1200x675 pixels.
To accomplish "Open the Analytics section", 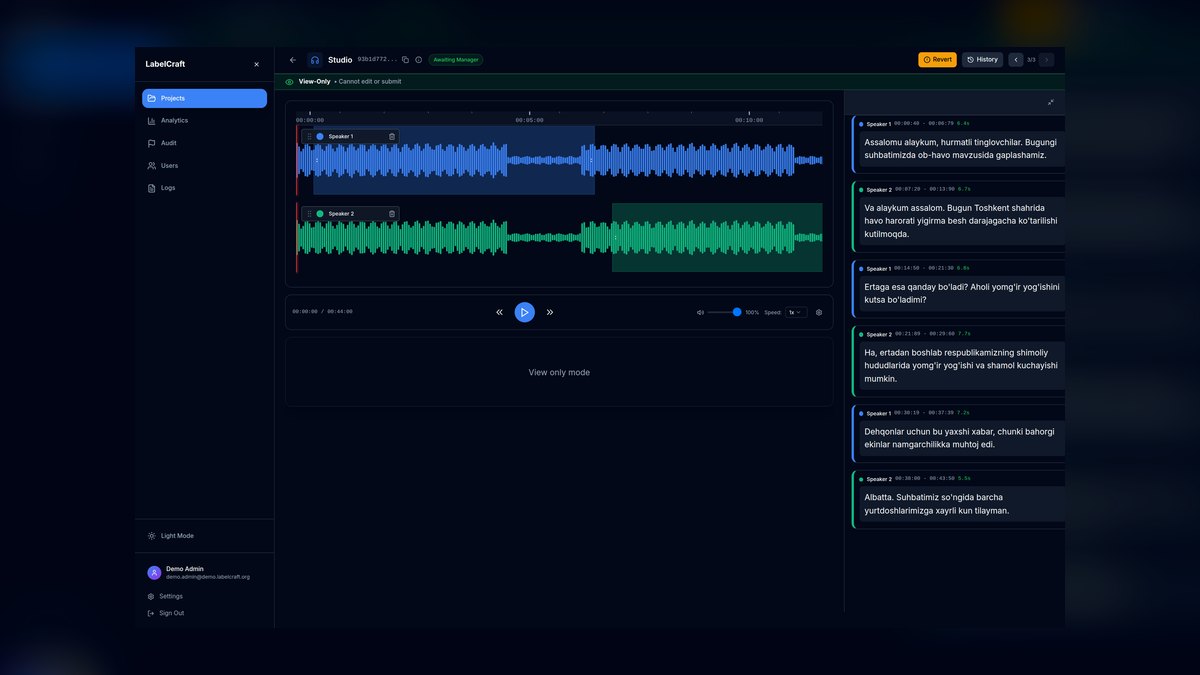I will coord(204,121).
